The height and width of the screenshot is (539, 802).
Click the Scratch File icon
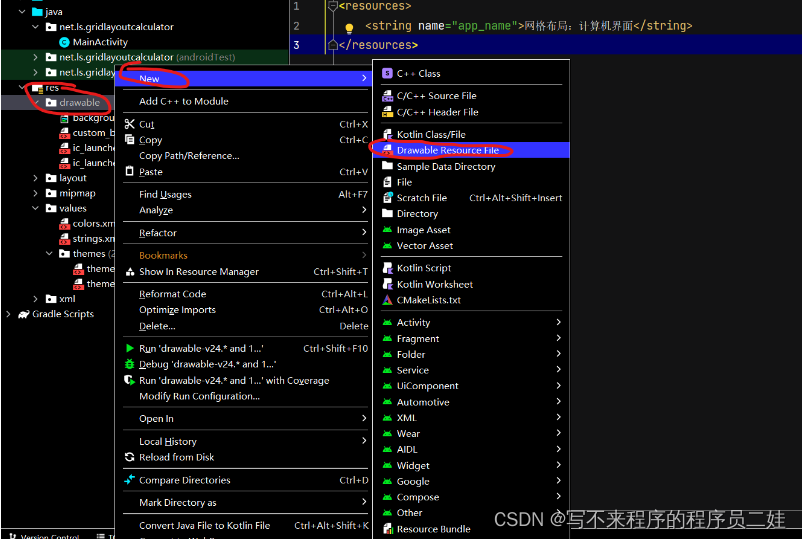coord(387,198)
